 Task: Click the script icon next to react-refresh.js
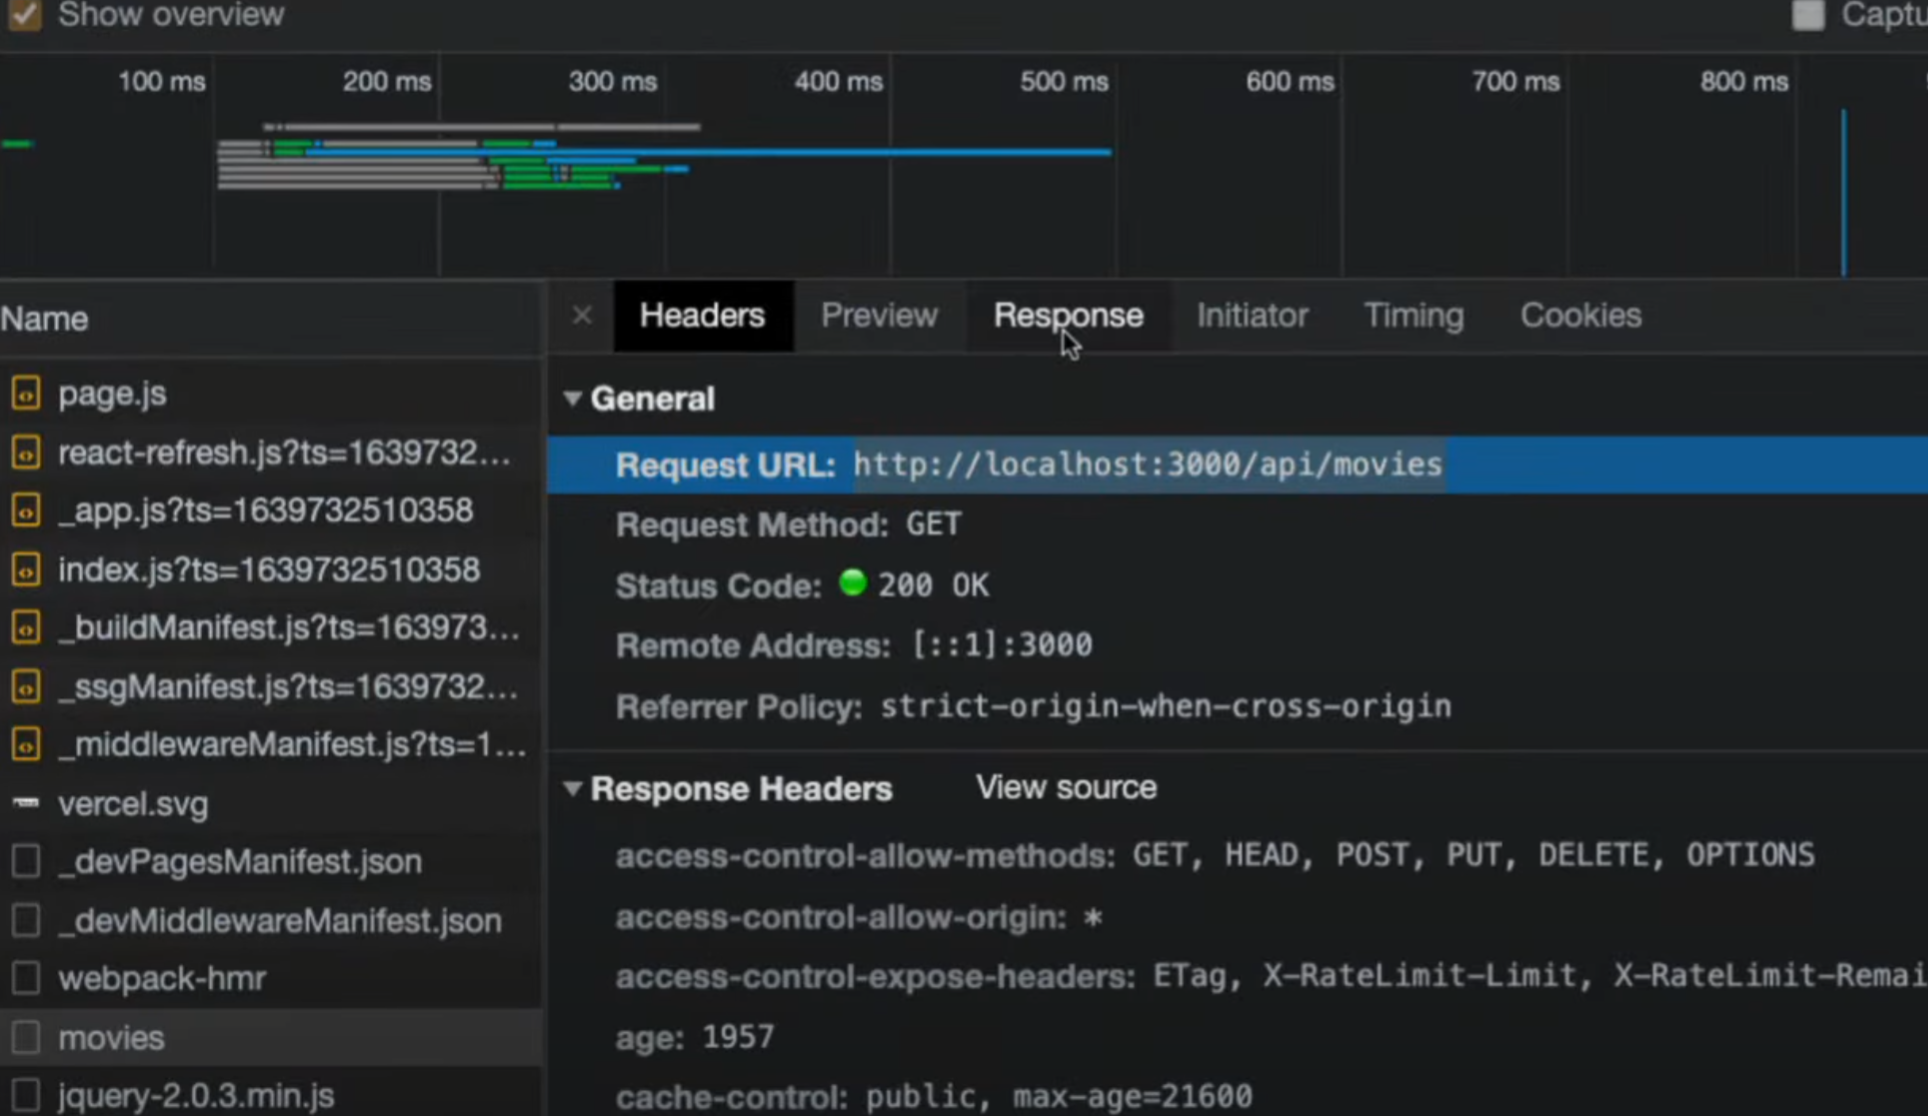click(x=26, y=453)
